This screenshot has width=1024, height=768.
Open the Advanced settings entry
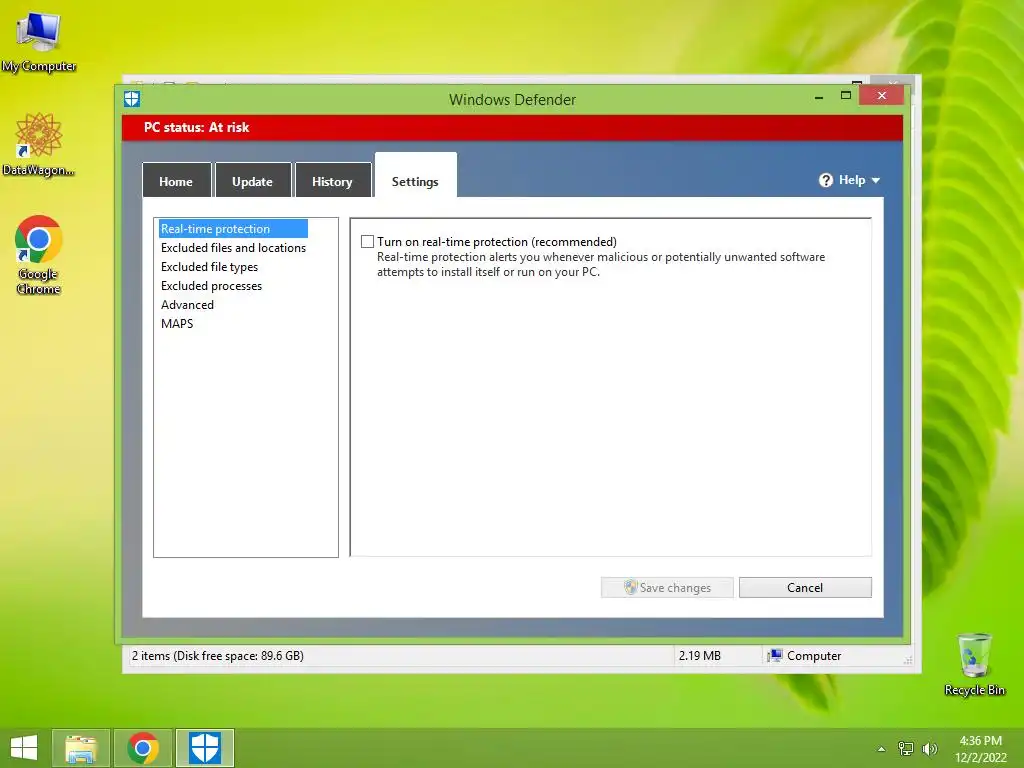[187, 304]
